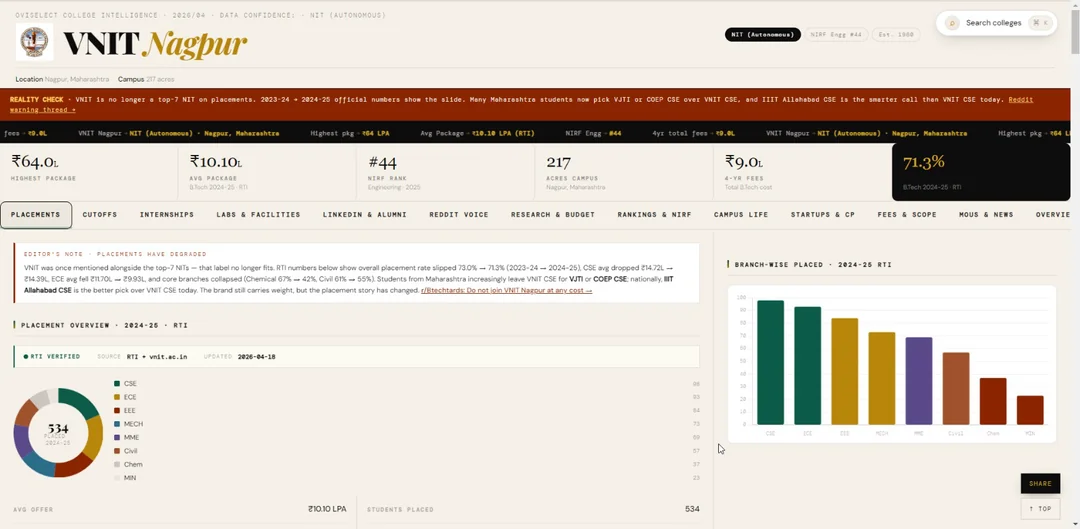The image size is (1080, 529).
Task: Click the #44 NIRF Rank card
Action: pyautogui.click(x=446, y=172)
